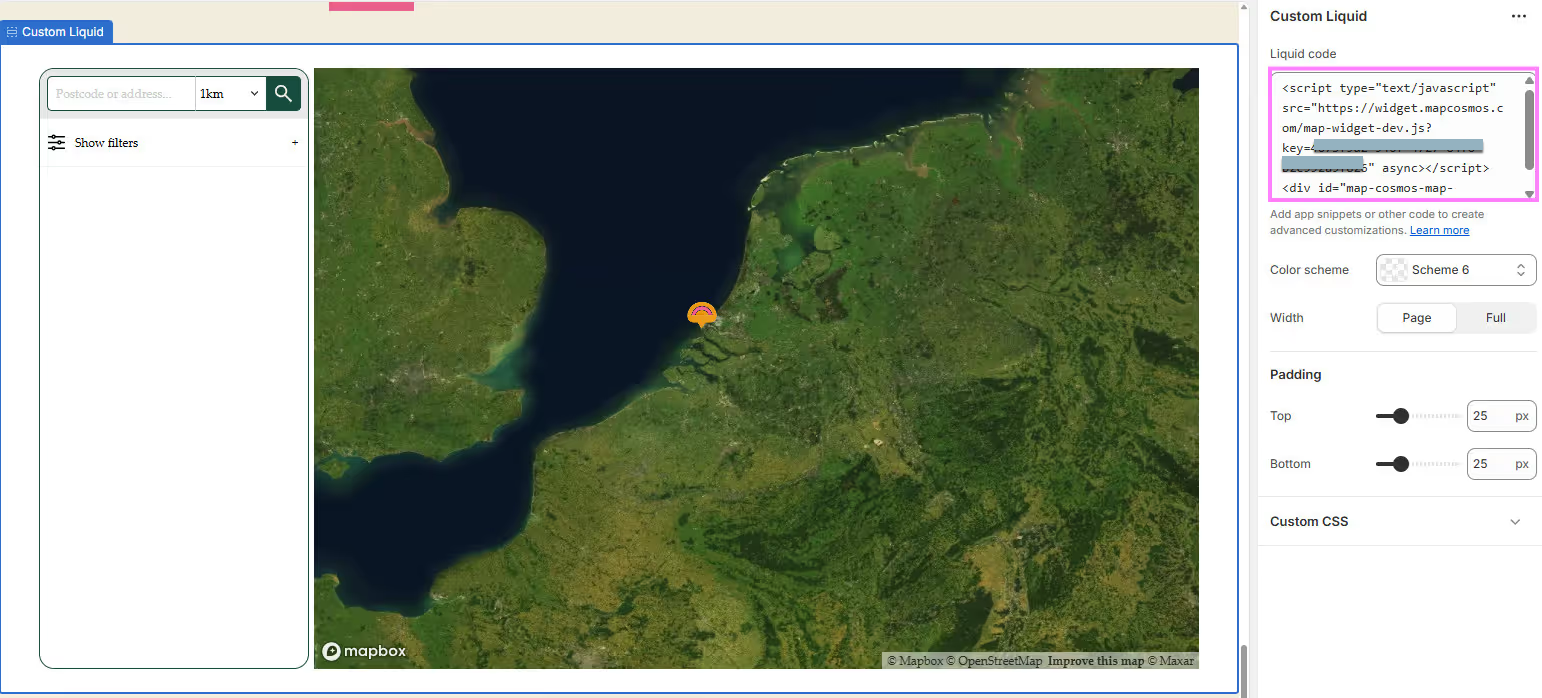This screenshot has height=698, width=1542.
Task: Click the Bottom padding slider
Action: [x=1418, y=464]
